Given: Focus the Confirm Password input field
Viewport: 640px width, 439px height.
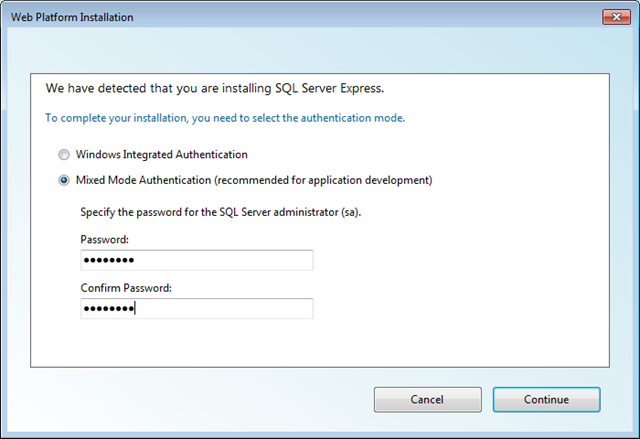Looking at the screenshot, I should click(197, 308).
